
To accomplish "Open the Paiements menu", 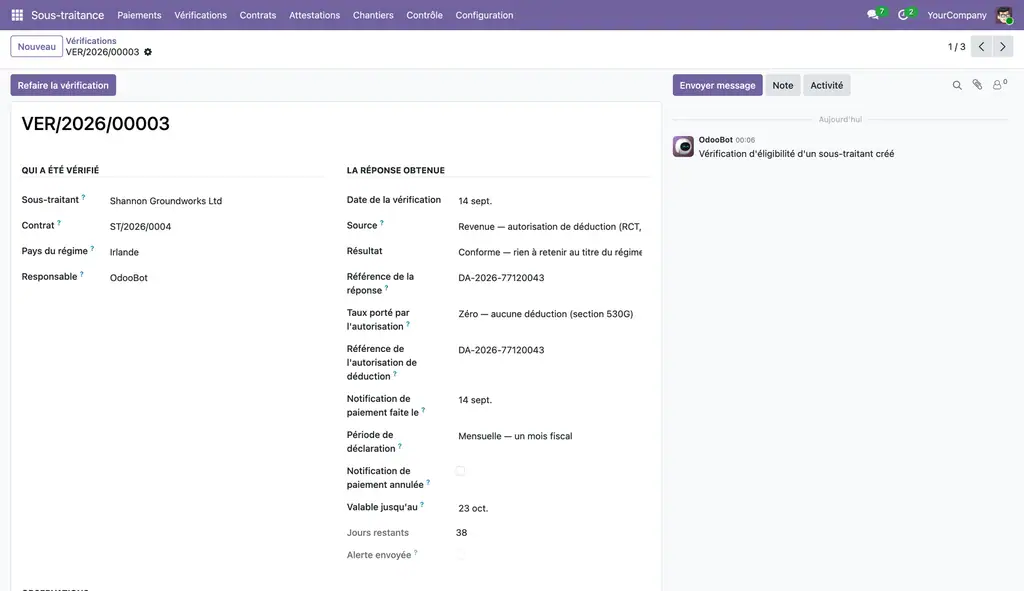I will click(139, 15).
